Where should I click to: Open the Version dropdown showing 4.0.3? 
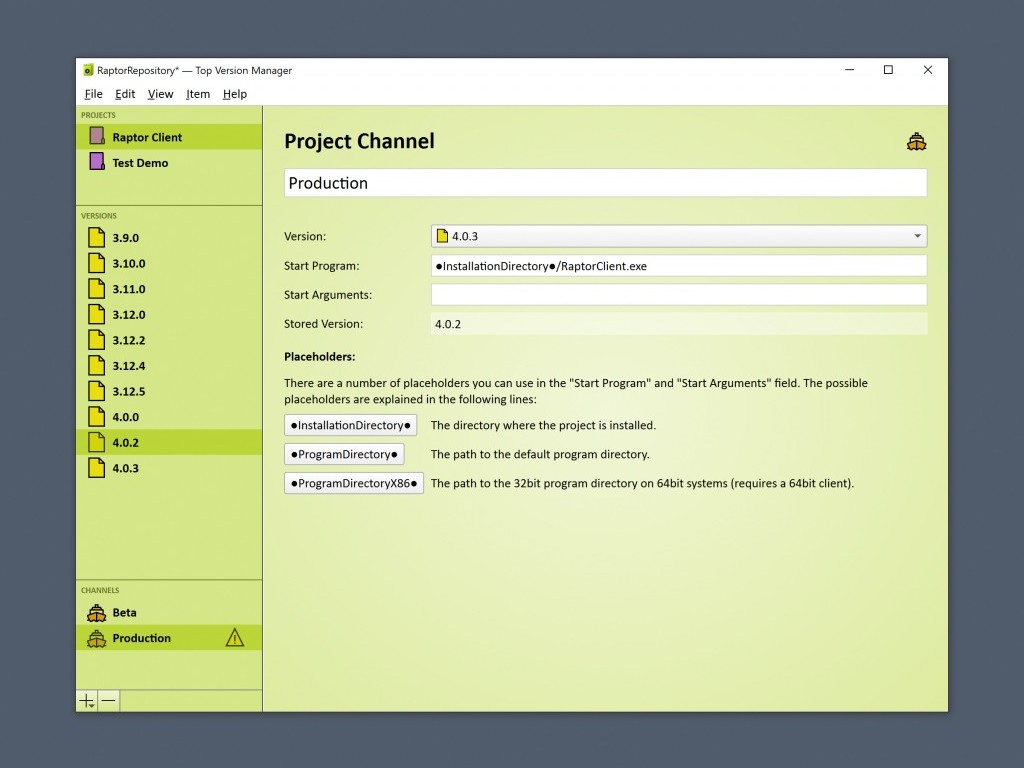(x=678, y=236)
